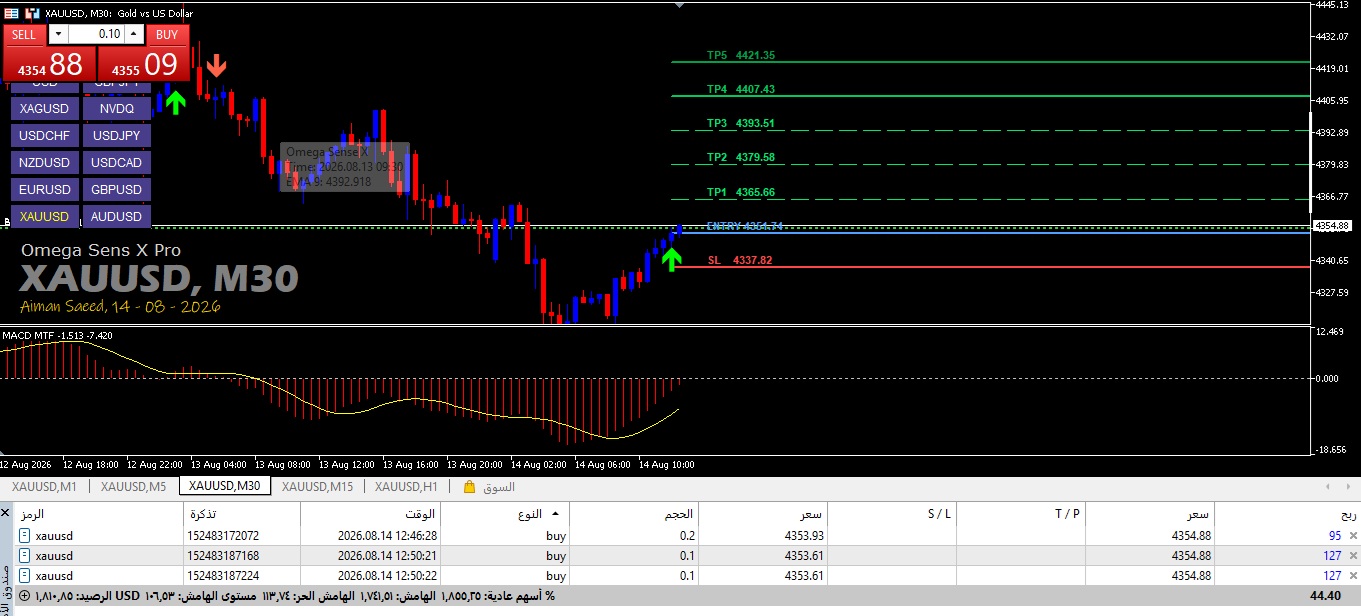Increase lot volume with the up arrow

pos(134,34)
